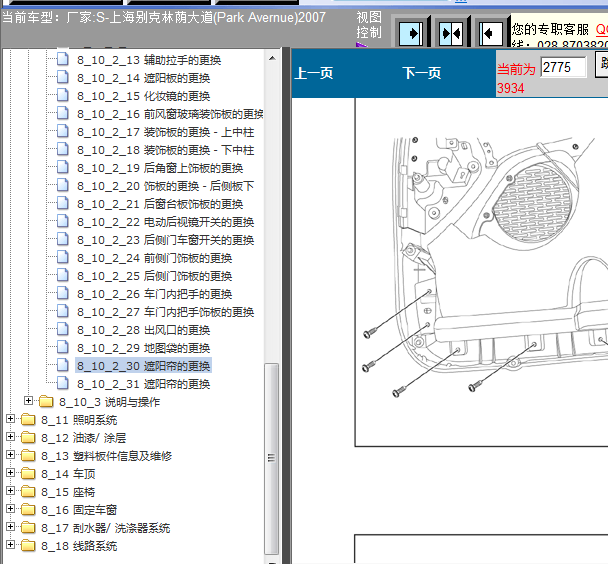Screen dimensions: 608x564
Task: Click the center-split view control icon
Action: (451, 33)
